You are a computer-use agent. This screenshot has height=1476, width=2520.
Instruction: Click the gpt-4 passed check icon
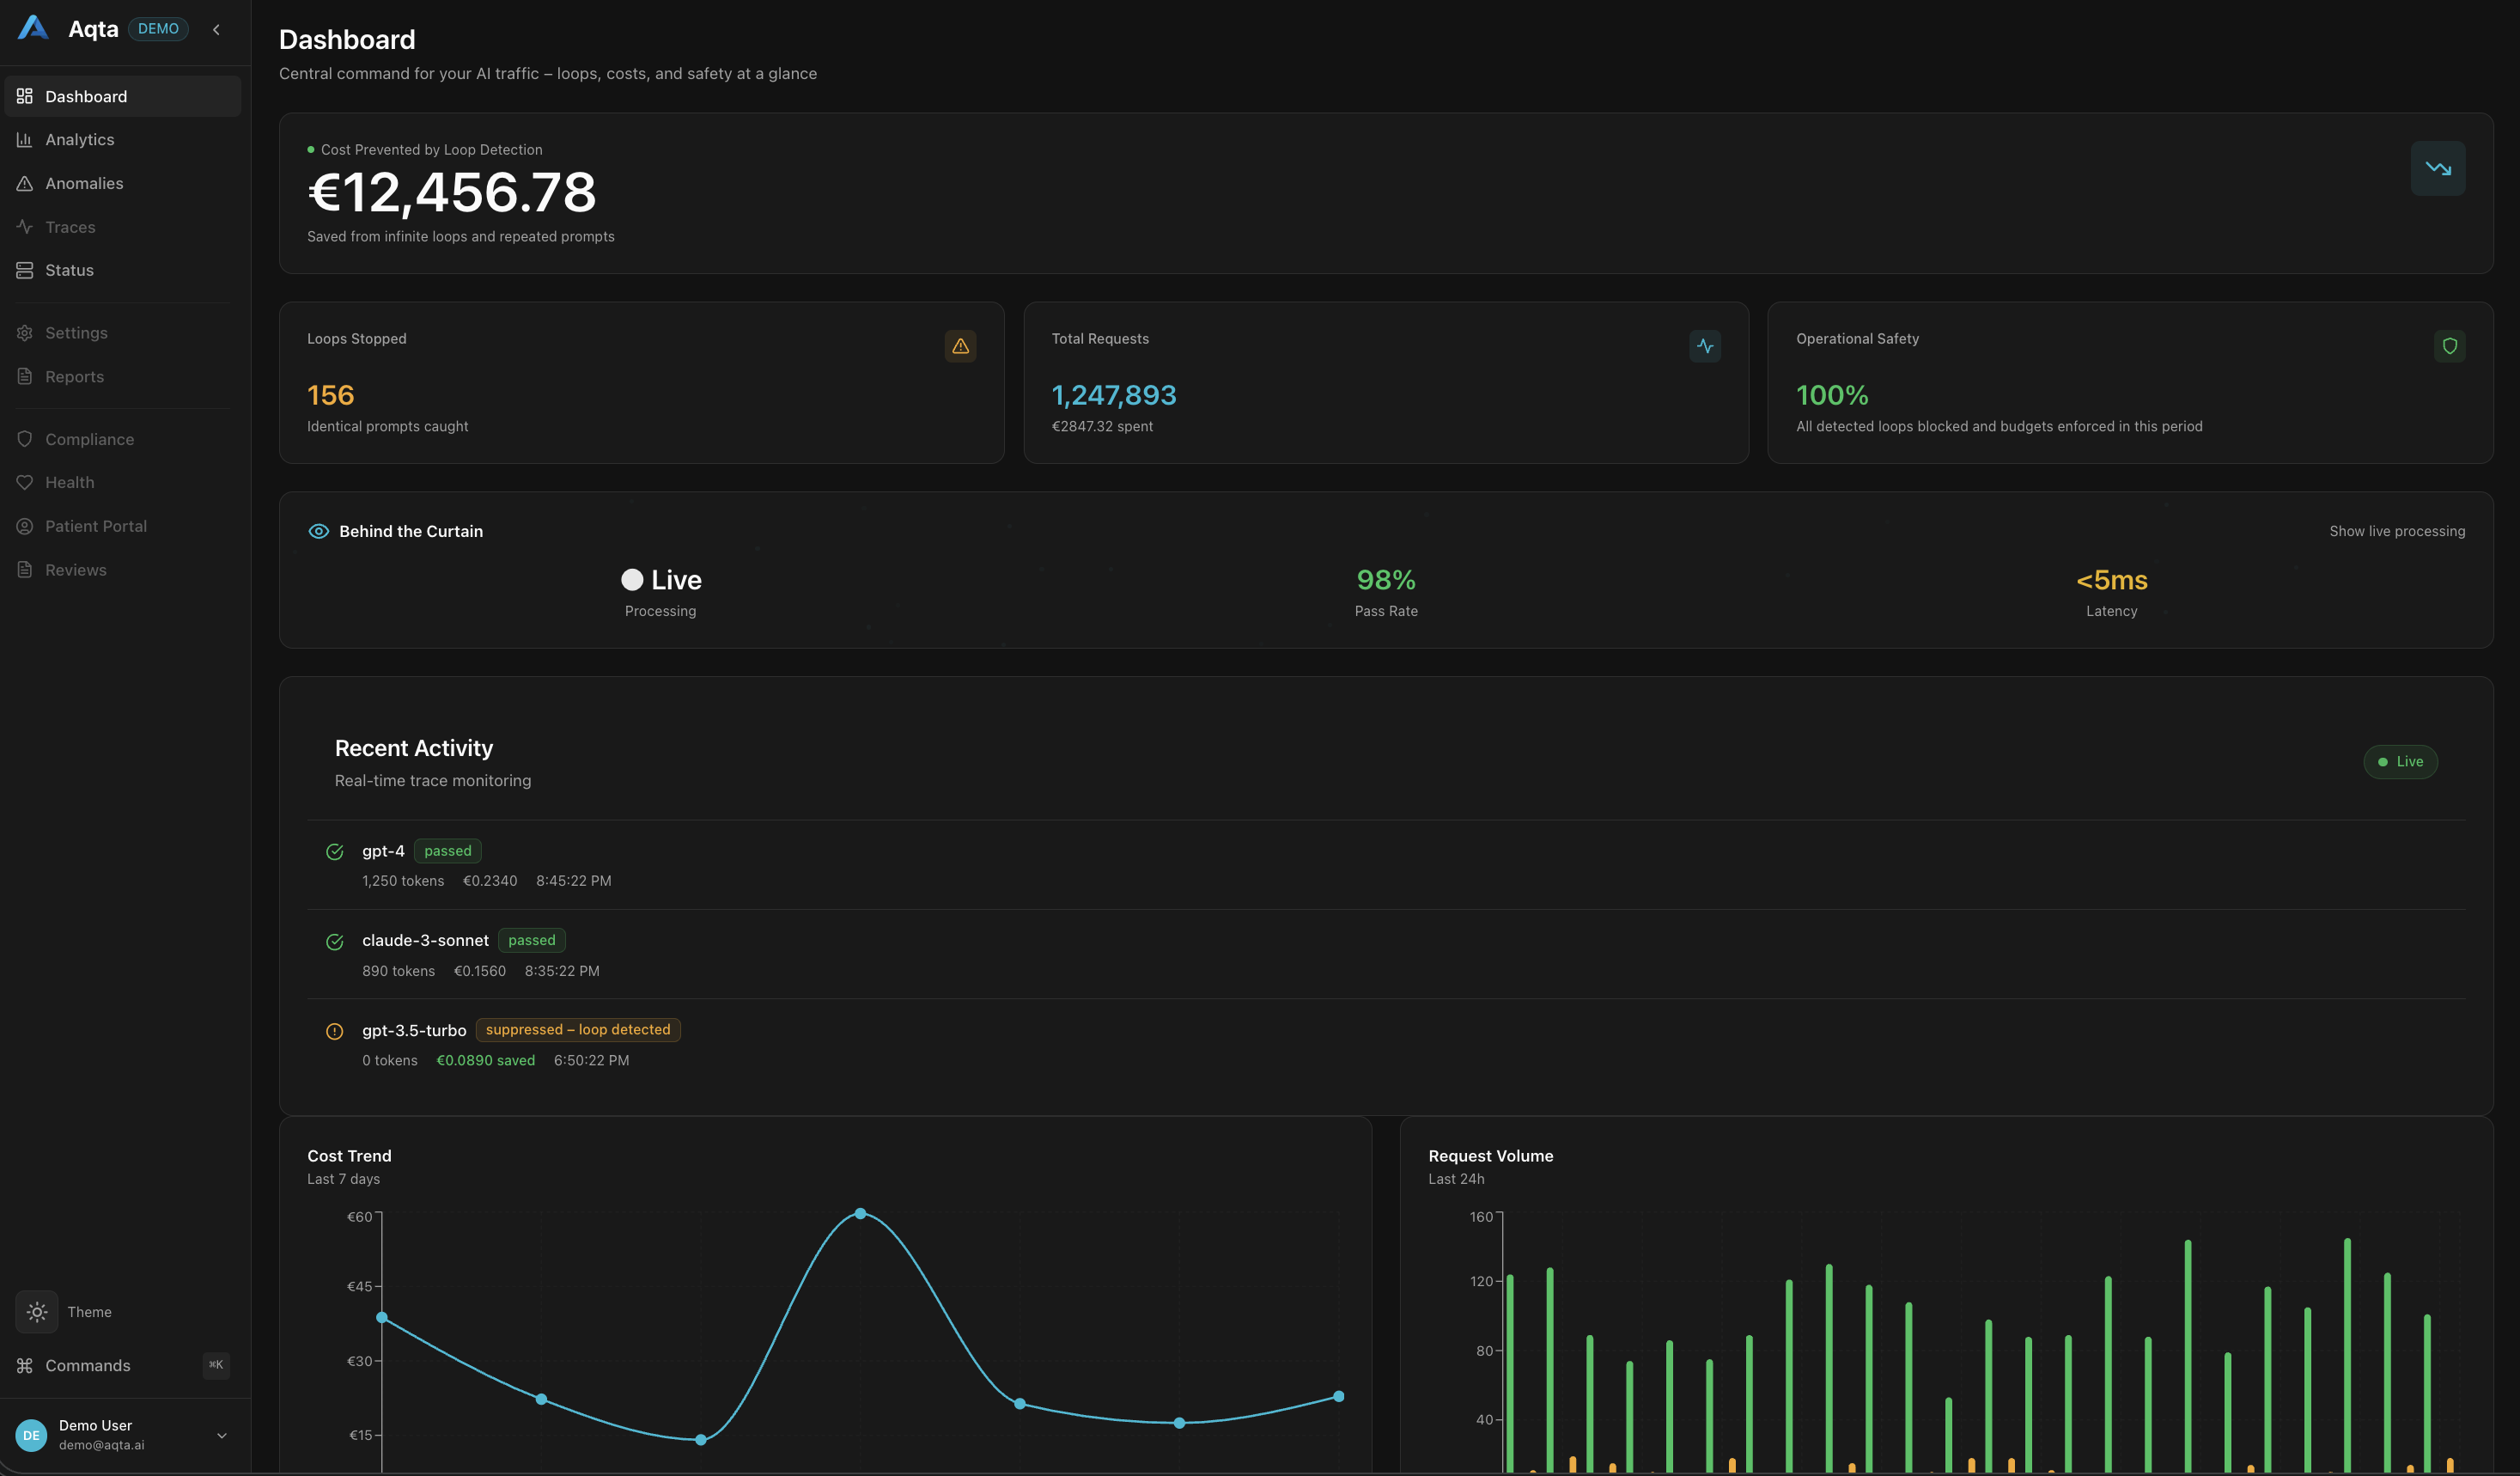[x=334, y=852]
